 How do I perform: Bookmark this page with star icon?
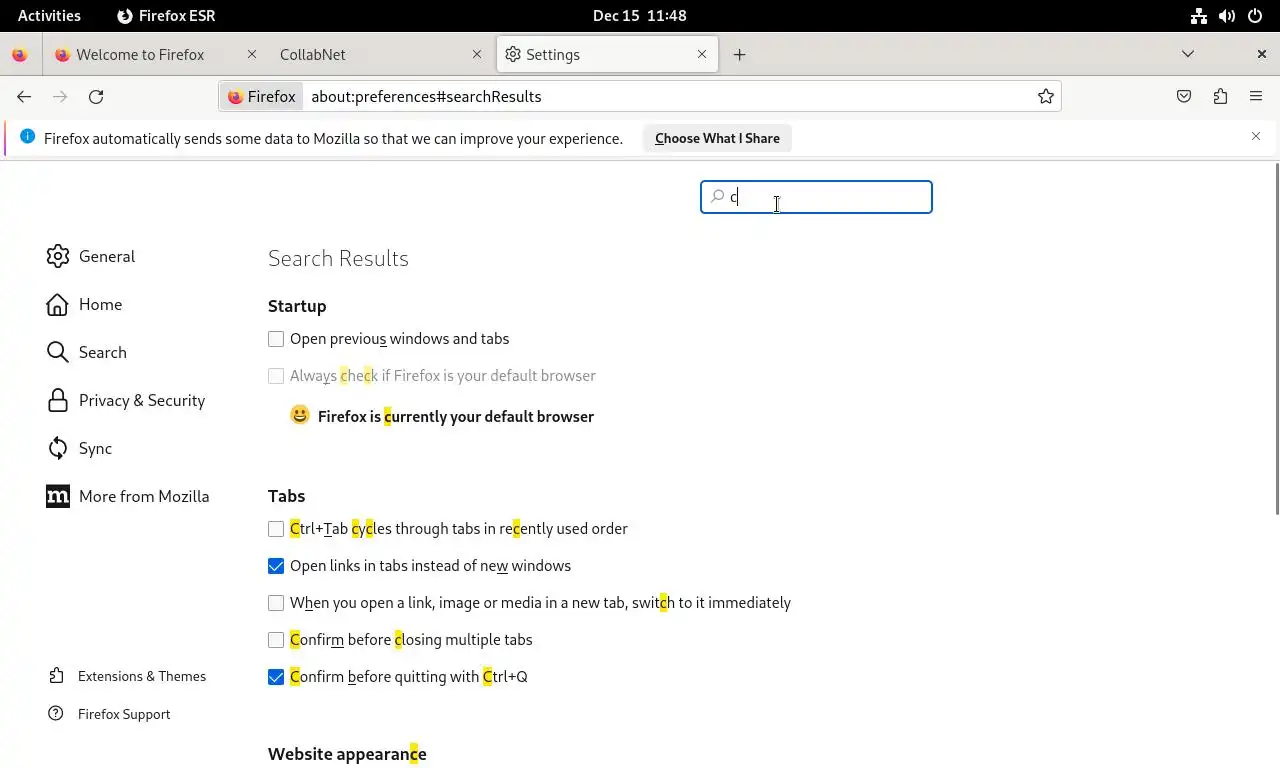(x=1045, y=97)
